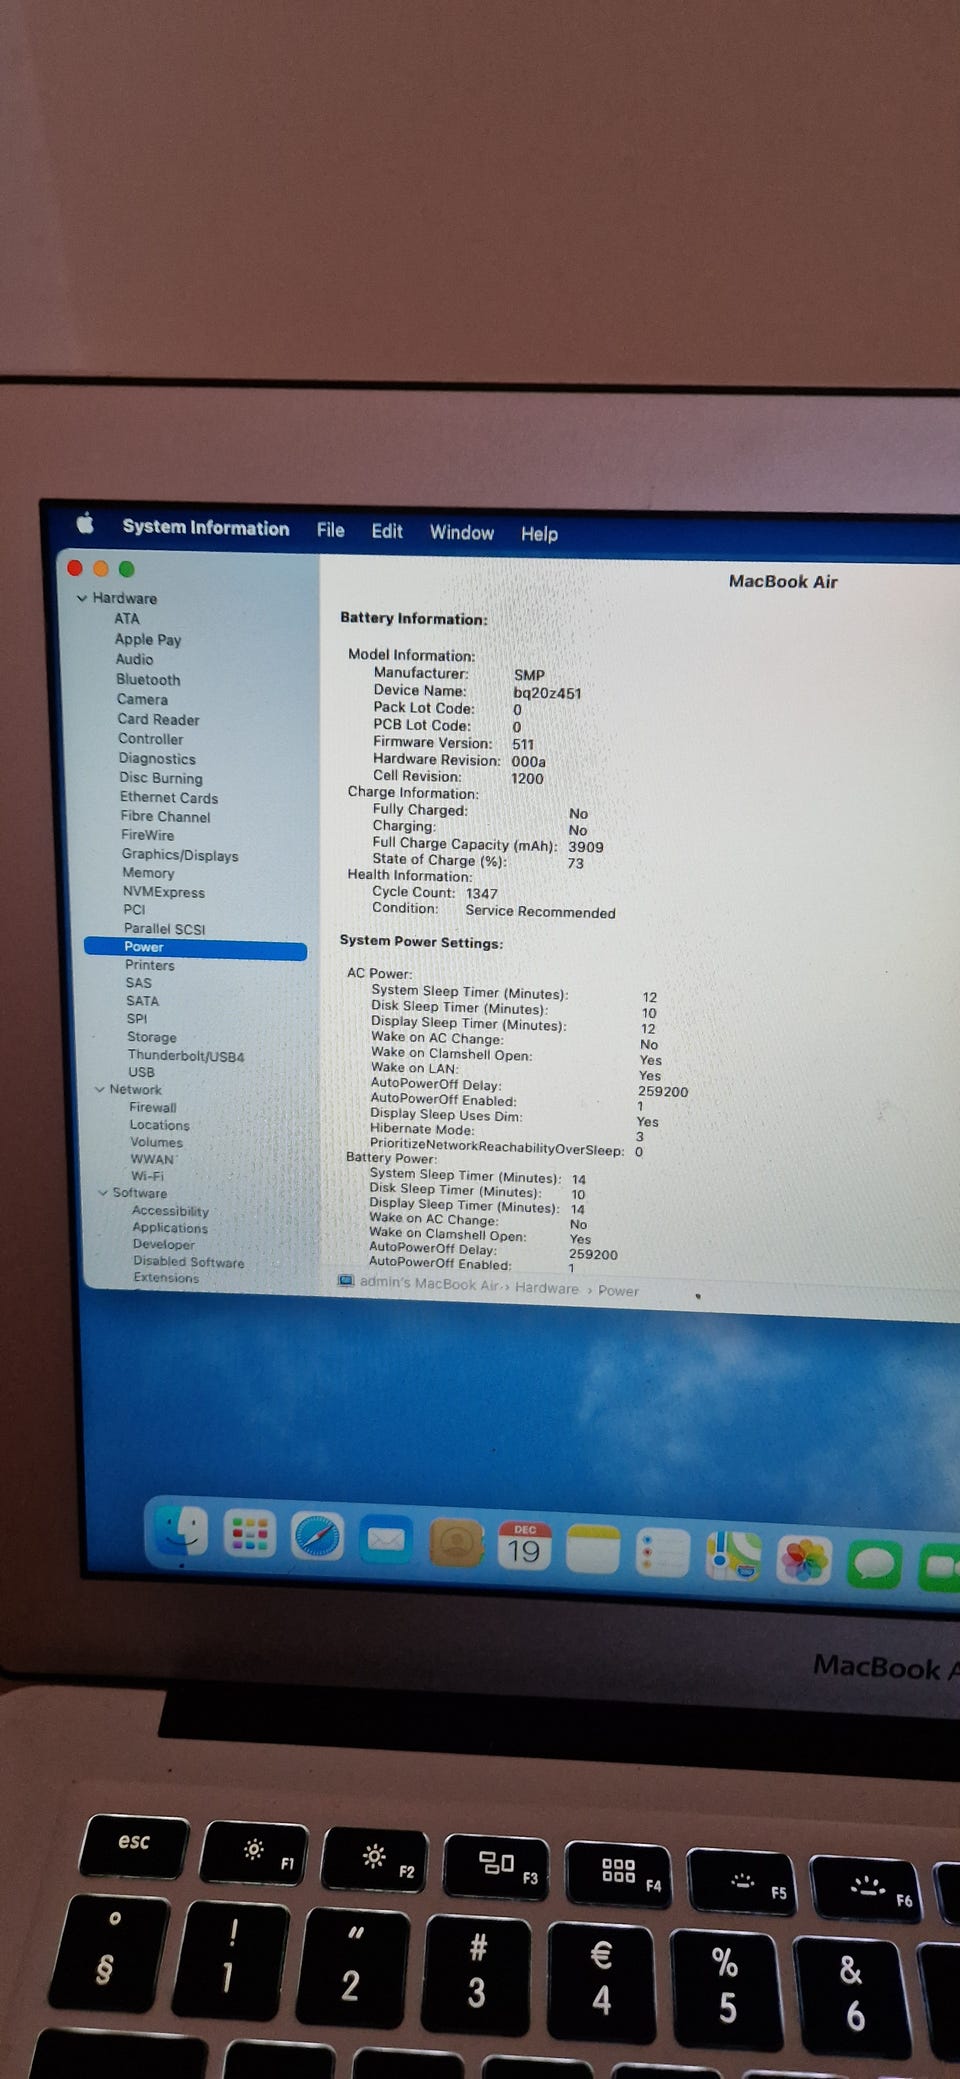Open Mail from the Dock
The image size is (960, 2079).
tap(386, 1540)
